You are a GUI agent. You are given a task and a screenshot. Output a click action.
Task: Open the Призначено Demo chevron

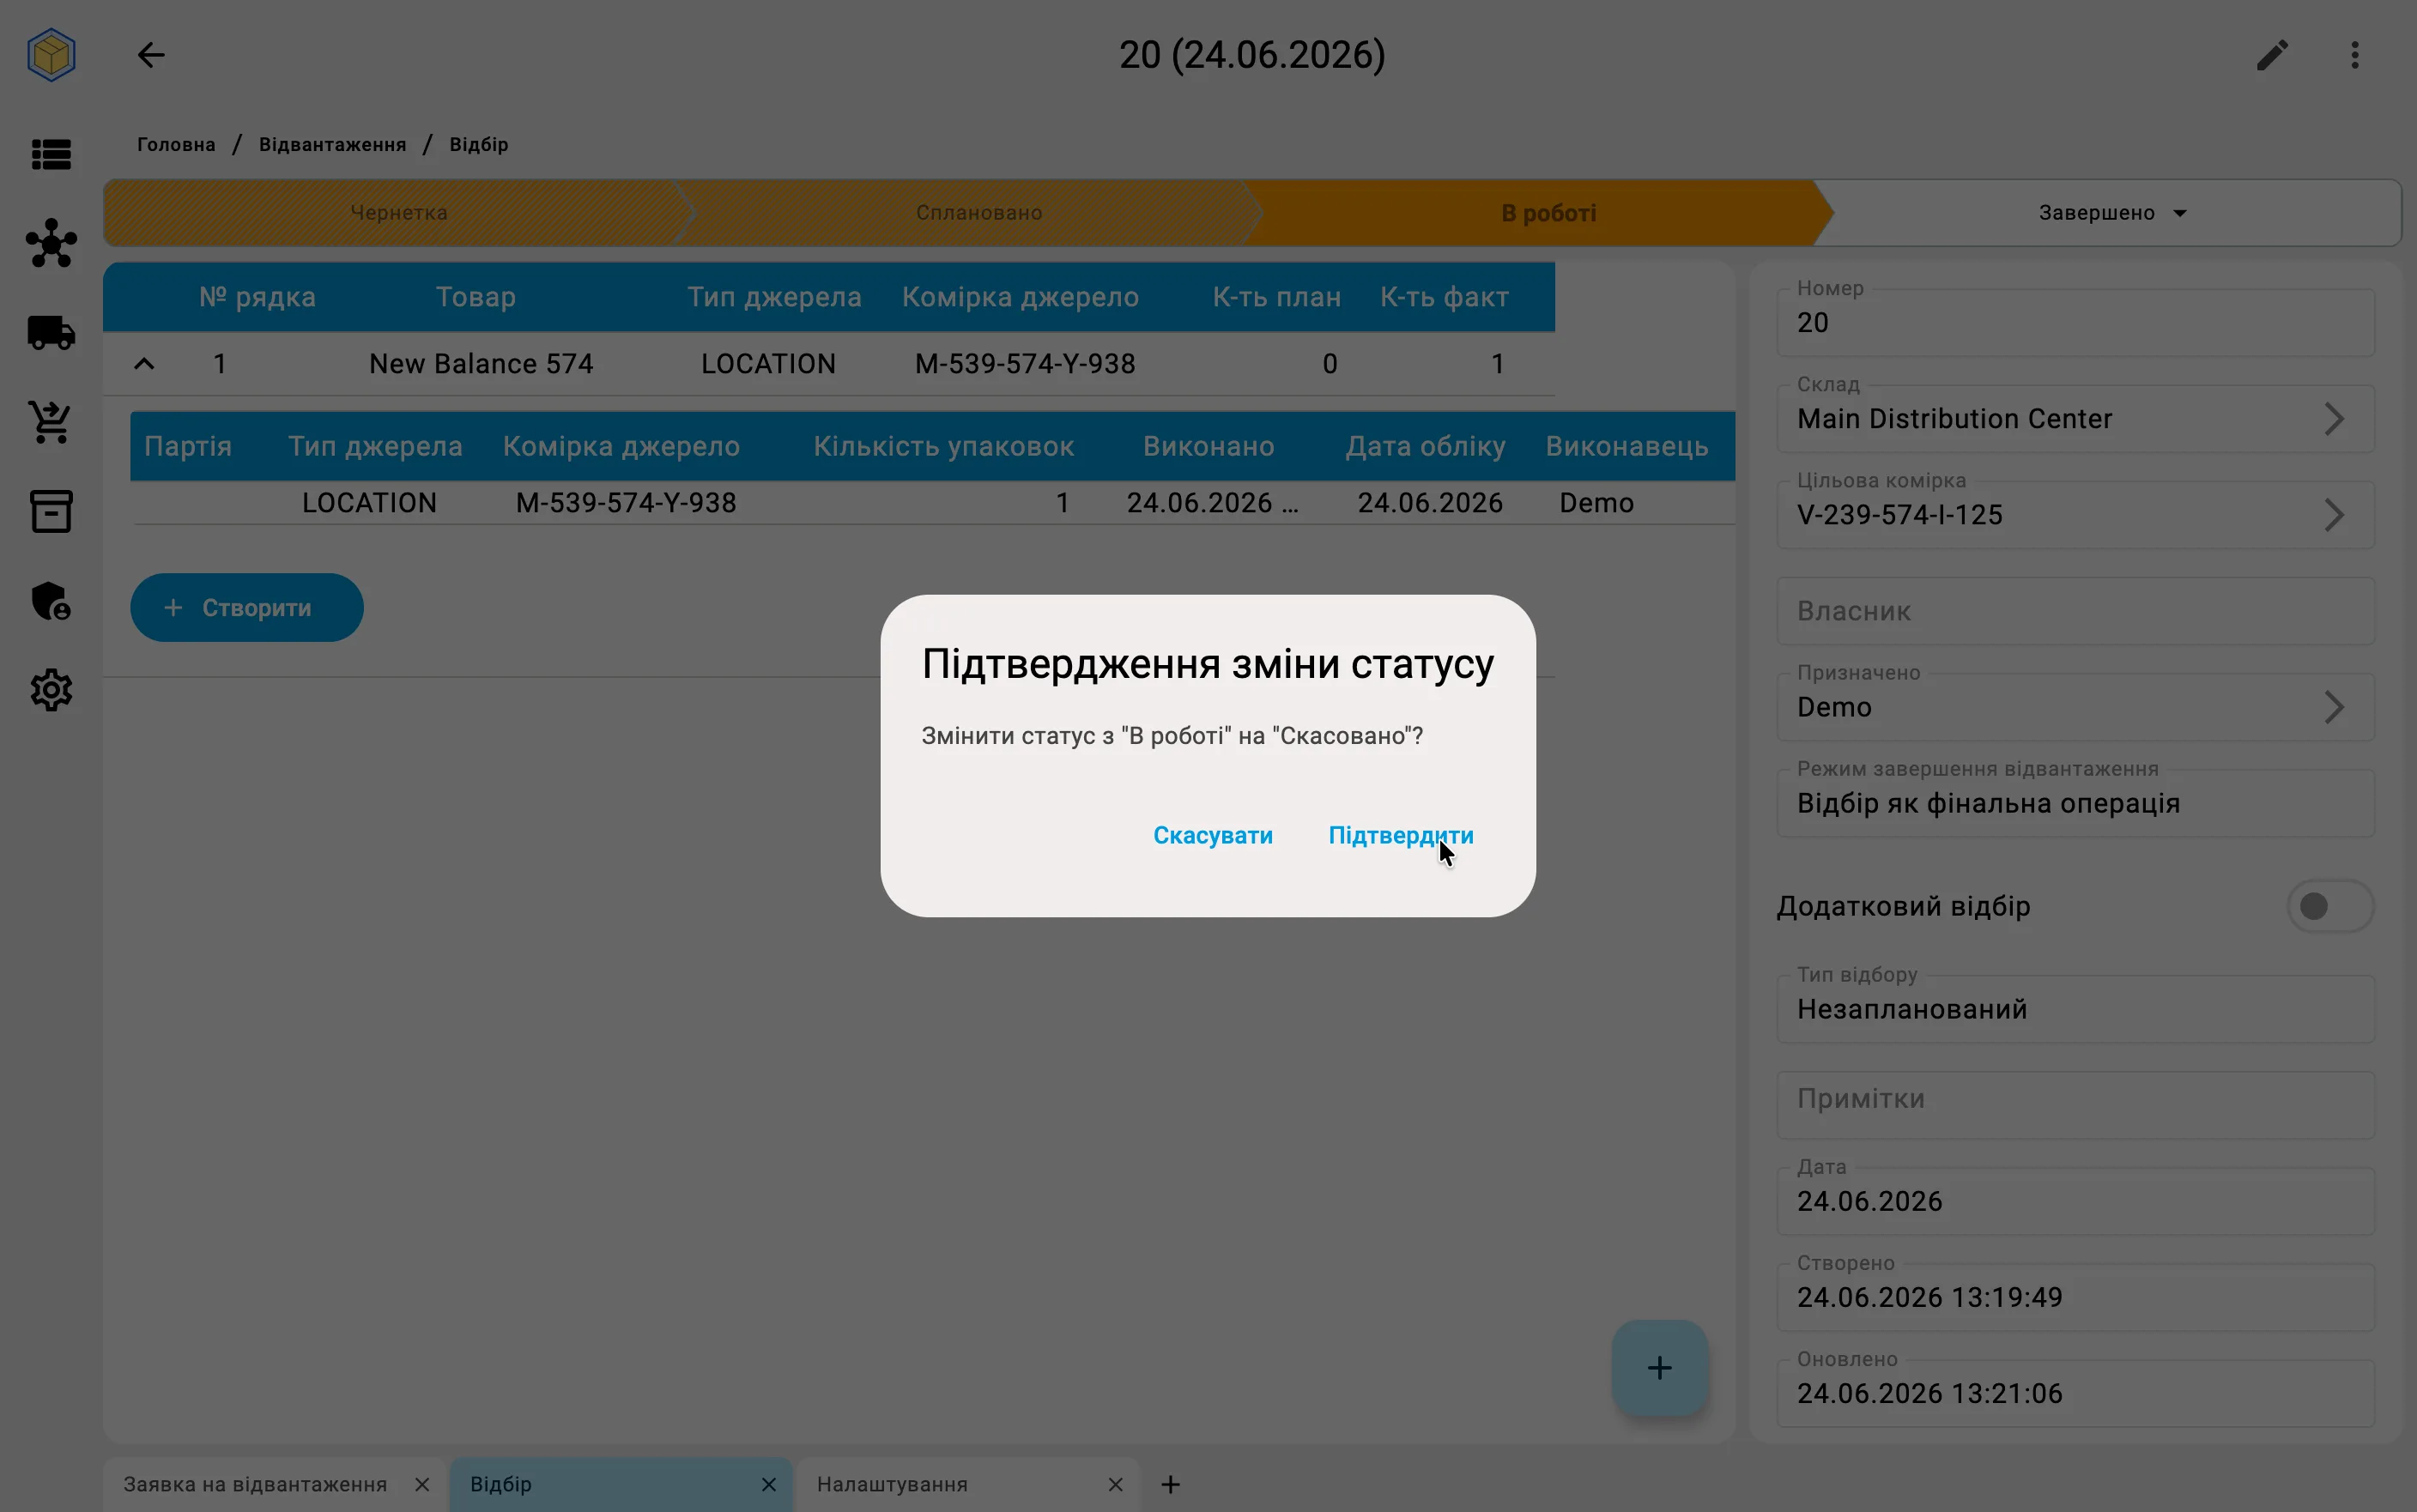[x=2333, y=707]
